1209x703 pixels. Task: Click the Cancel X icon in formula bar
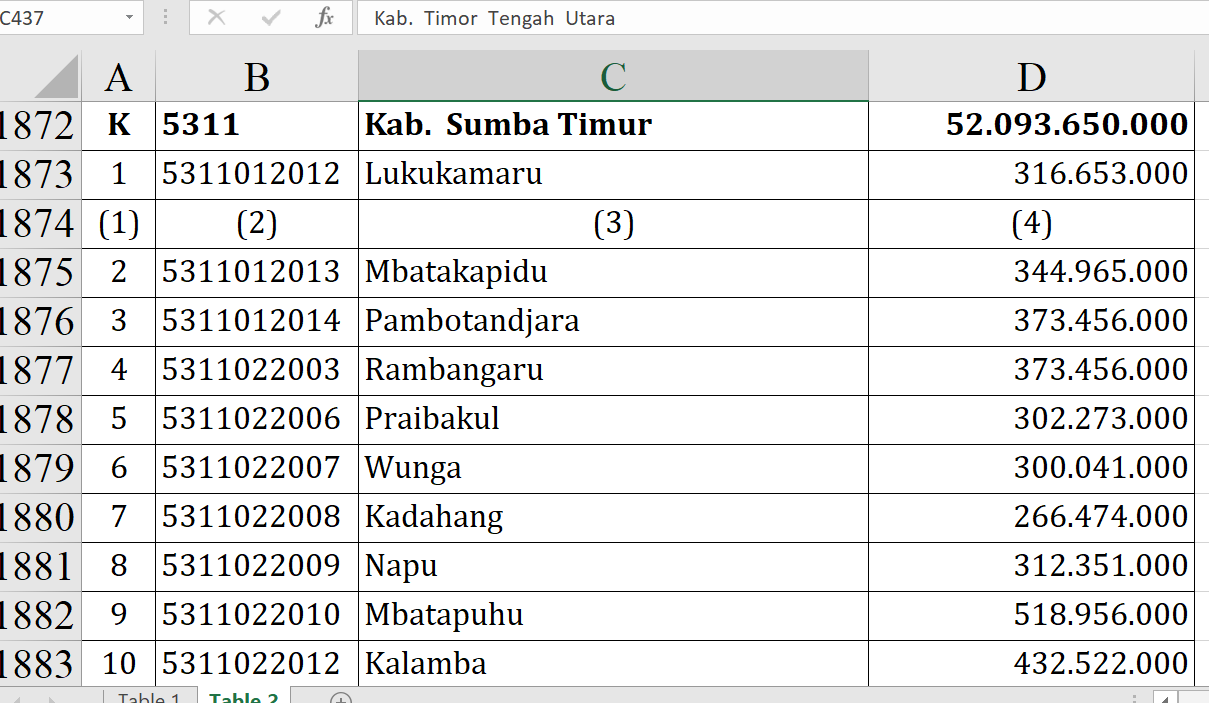tap(216, 18)
